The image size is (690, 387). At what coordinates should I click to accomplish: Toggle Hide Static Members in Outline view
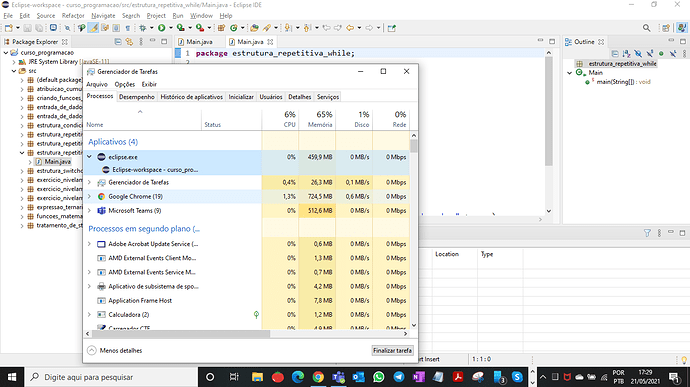[x=650, y=54]
